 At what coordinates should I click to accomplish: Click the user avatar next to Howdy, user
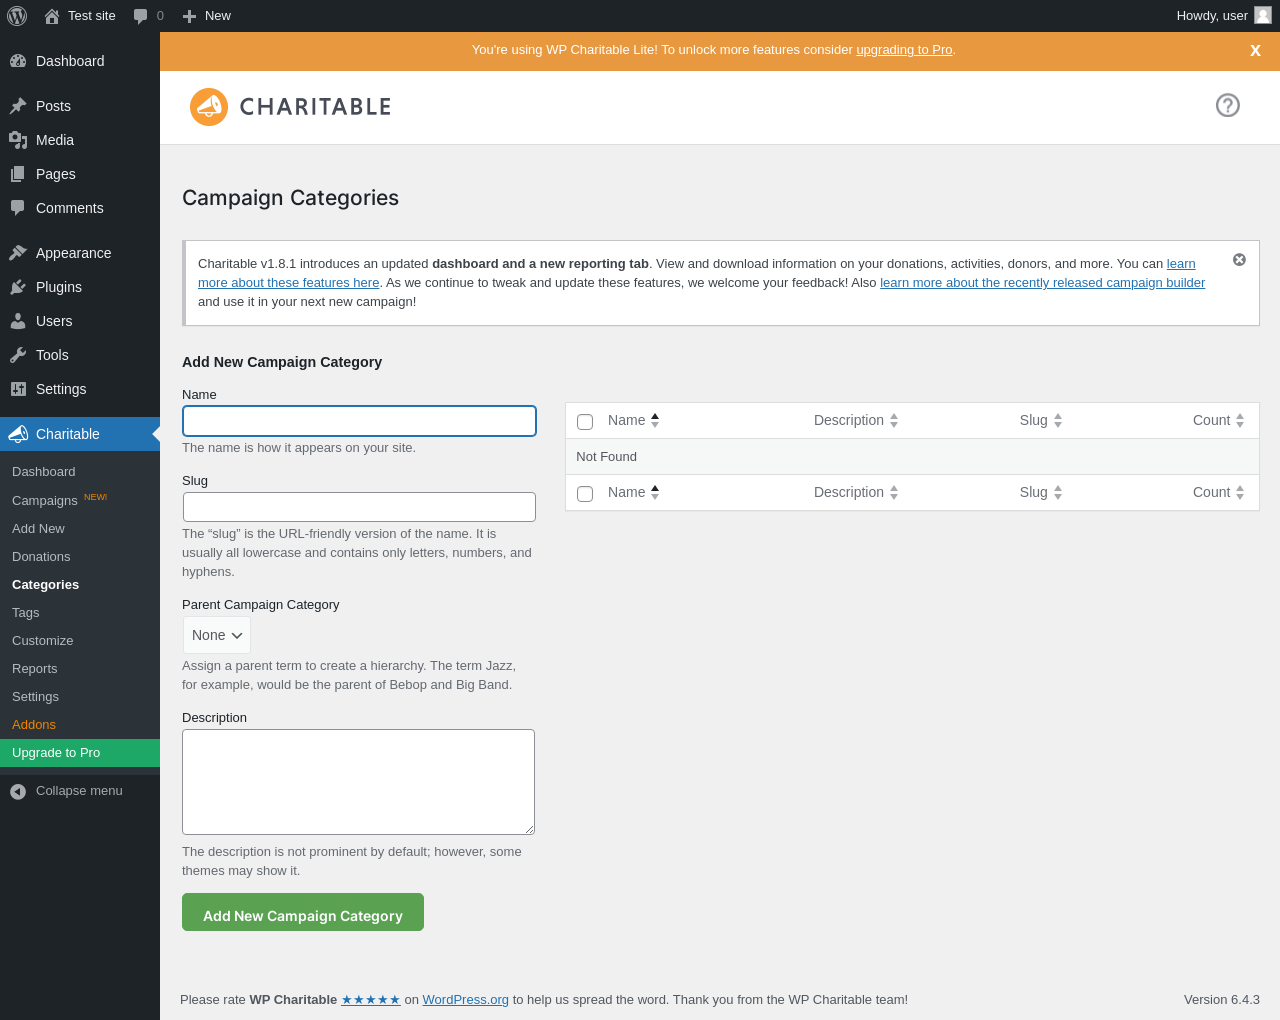coord(1263,15)
